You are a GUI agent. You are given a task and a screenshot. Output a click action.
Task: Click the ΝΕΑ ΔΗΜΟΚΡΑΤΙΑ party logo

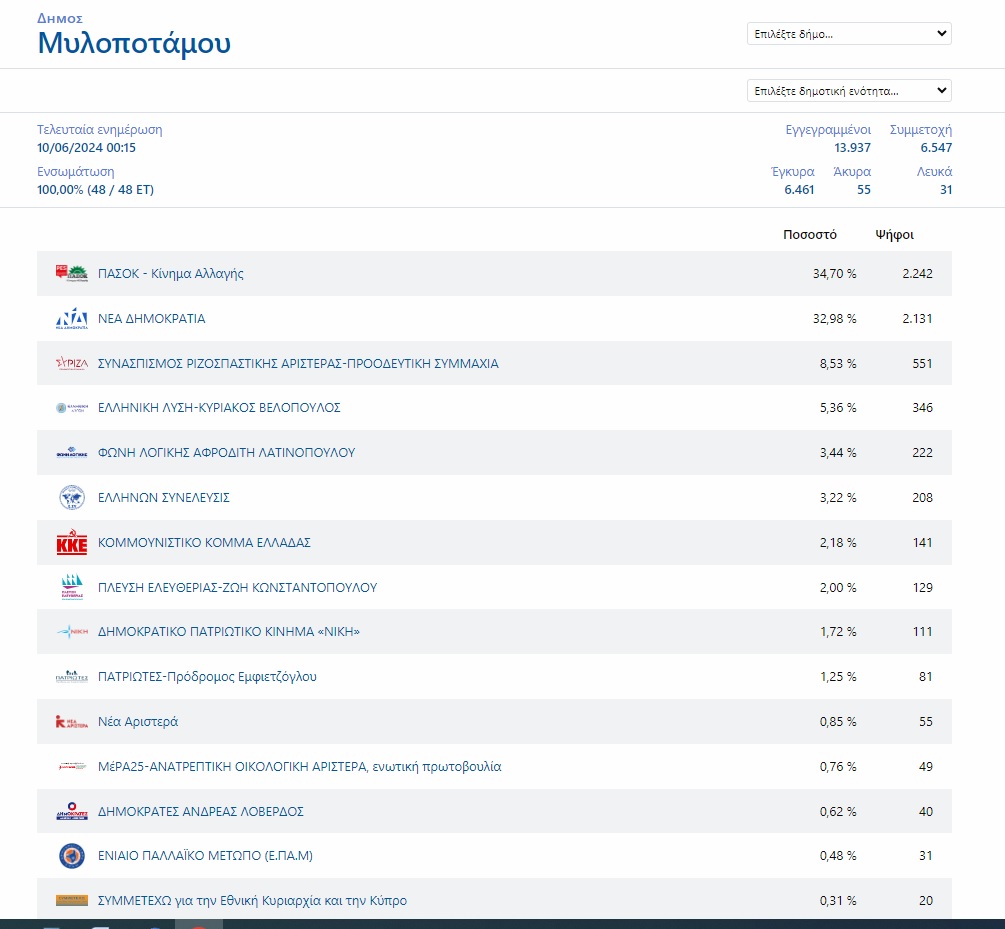[x=72, y=318]
